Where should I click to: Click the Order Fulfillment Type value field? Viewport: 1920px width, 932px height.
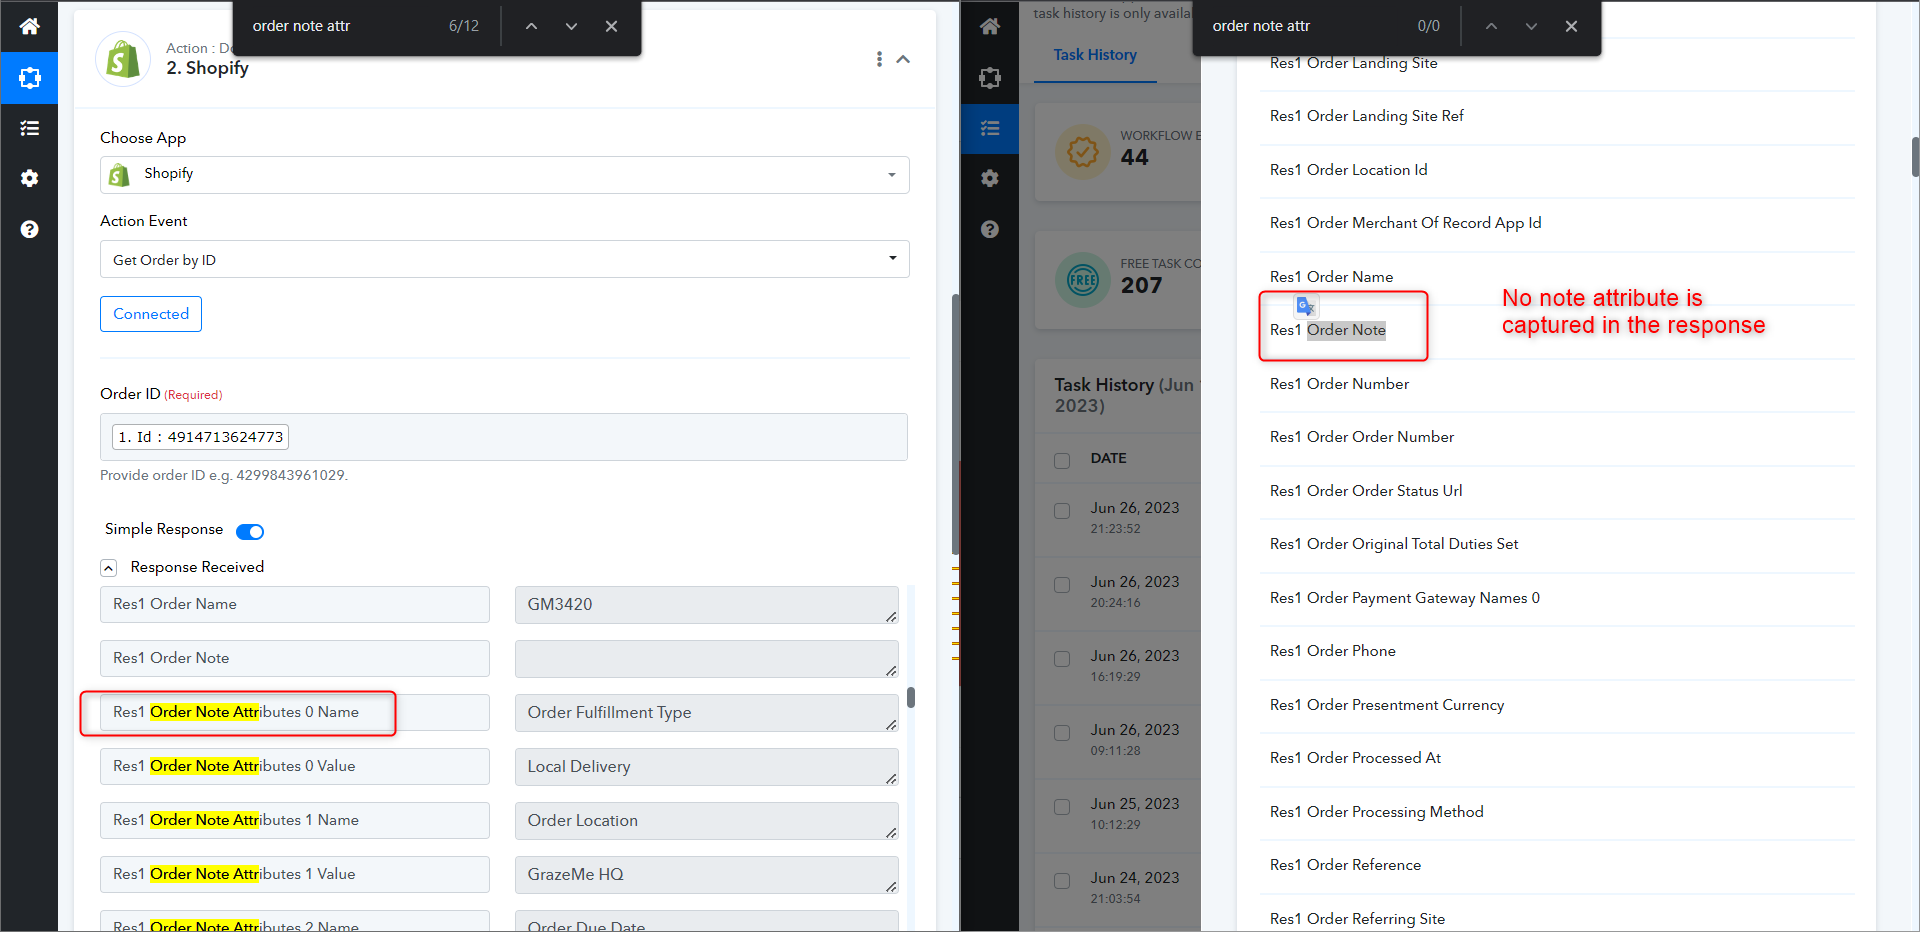(707, 712)
